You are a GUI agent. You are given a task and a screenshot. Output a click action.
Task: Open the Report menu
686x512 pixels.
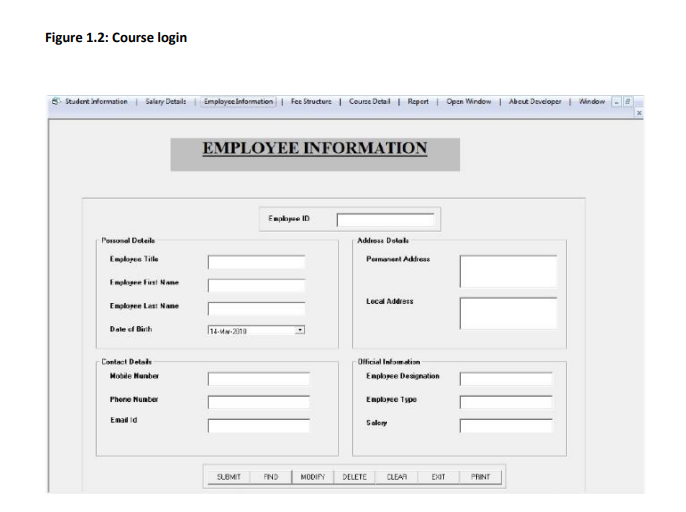pyautogui.click(x=418, y=102)
